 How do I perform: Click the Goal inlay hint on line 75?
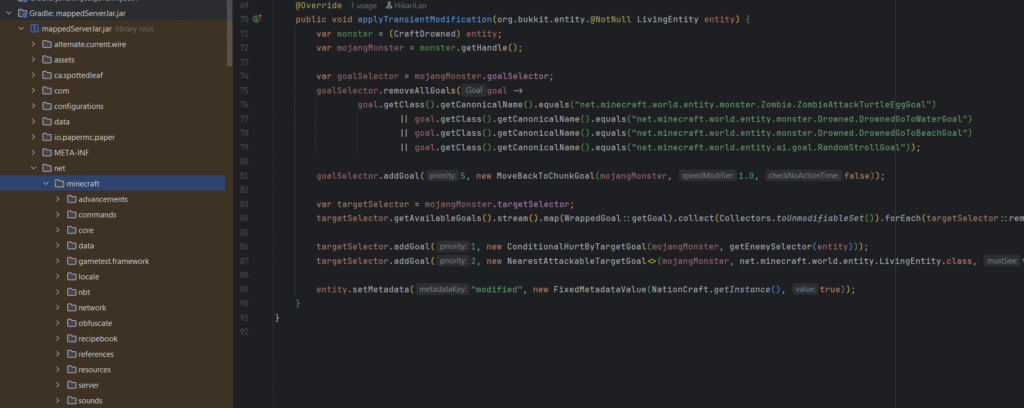[x=474, y=91]
